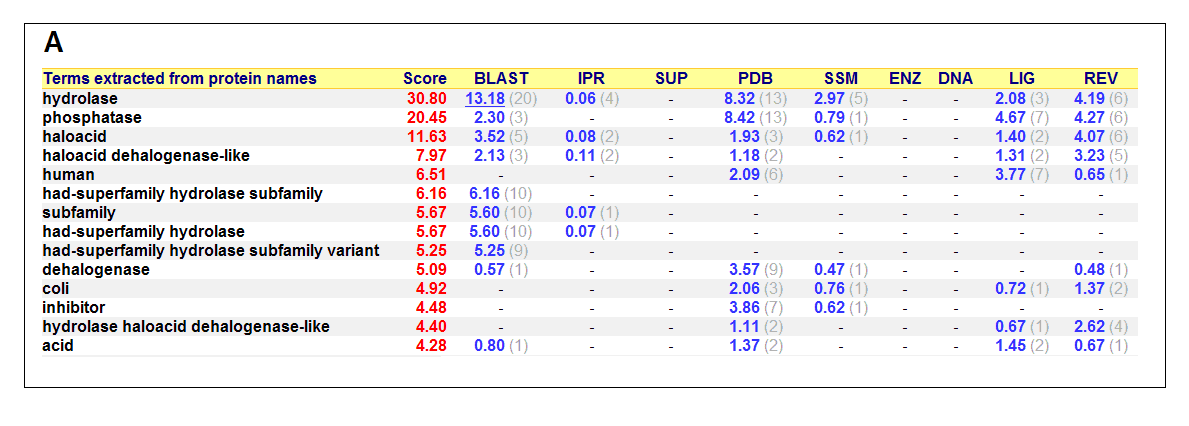
Task: Click the PDB column header
Action: [755, 79]
